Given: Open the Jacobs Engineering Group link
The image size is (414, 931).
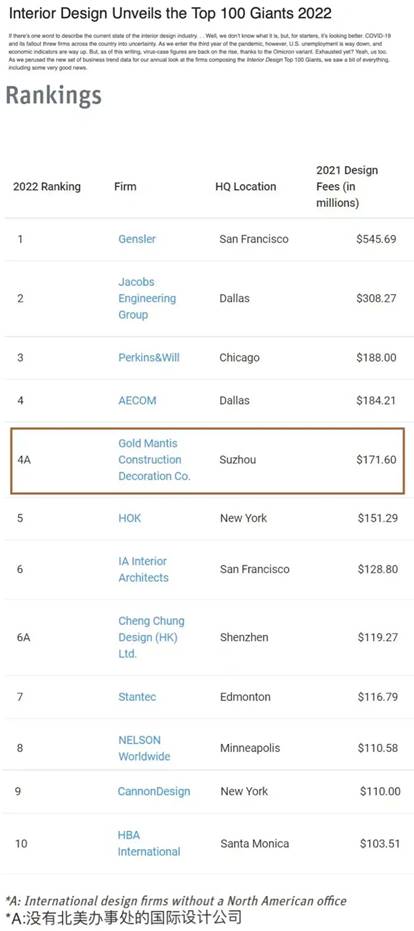Looking at the screenshot, I should [x=147, y=298].
